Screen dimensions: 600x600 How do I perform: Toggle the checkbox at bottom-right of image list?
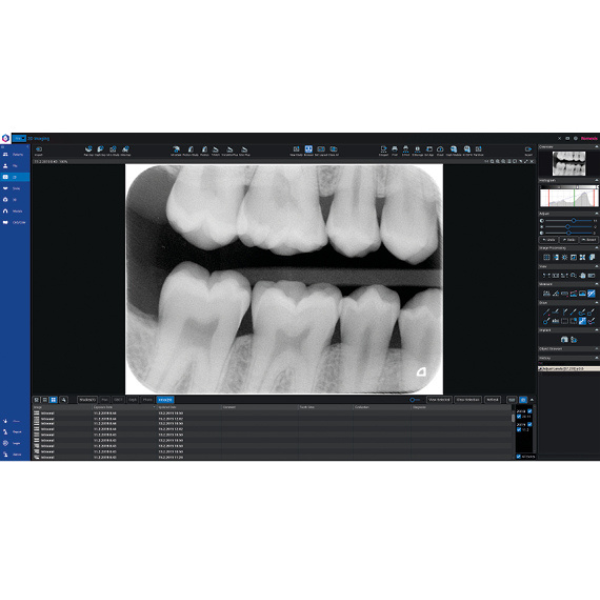(x=518, y=456)
